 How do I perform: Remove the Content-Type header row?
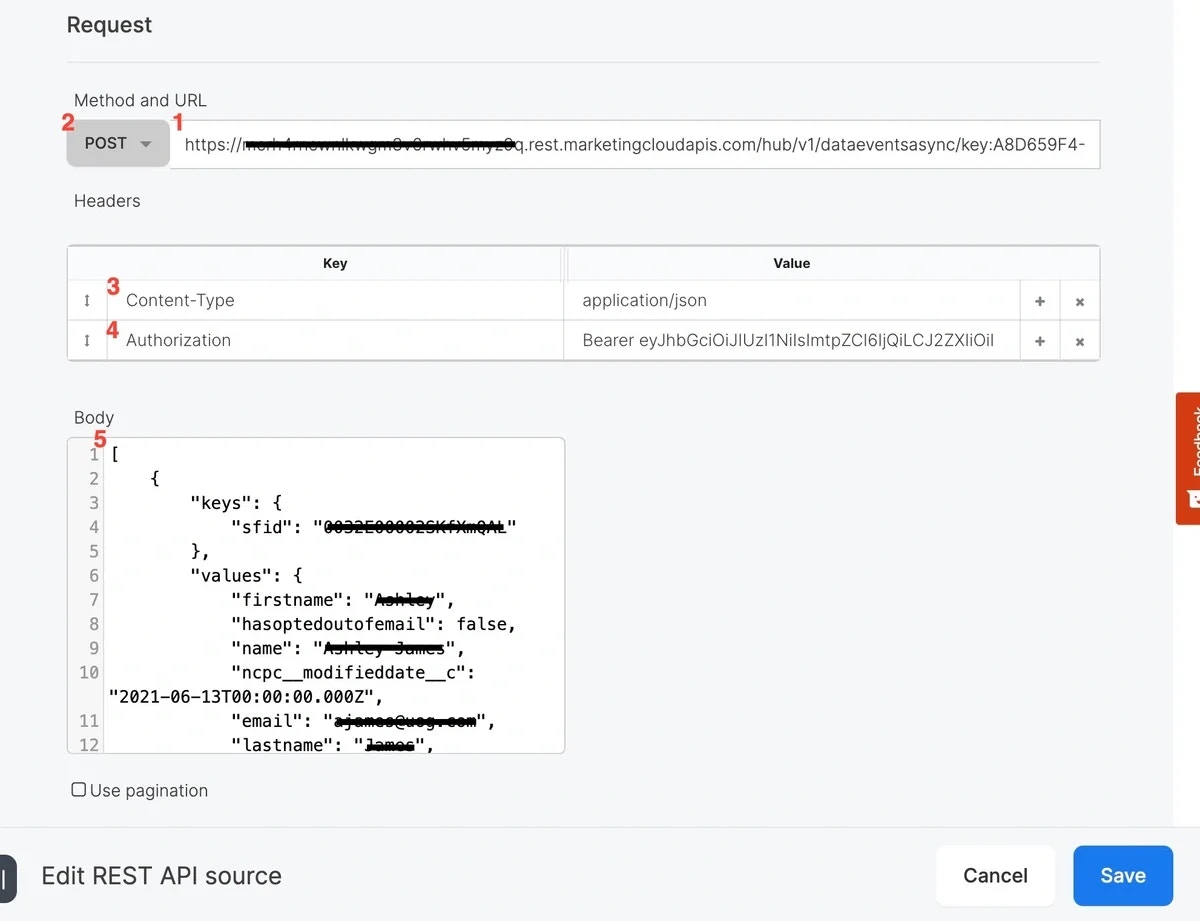click(x=1080, y=301)
